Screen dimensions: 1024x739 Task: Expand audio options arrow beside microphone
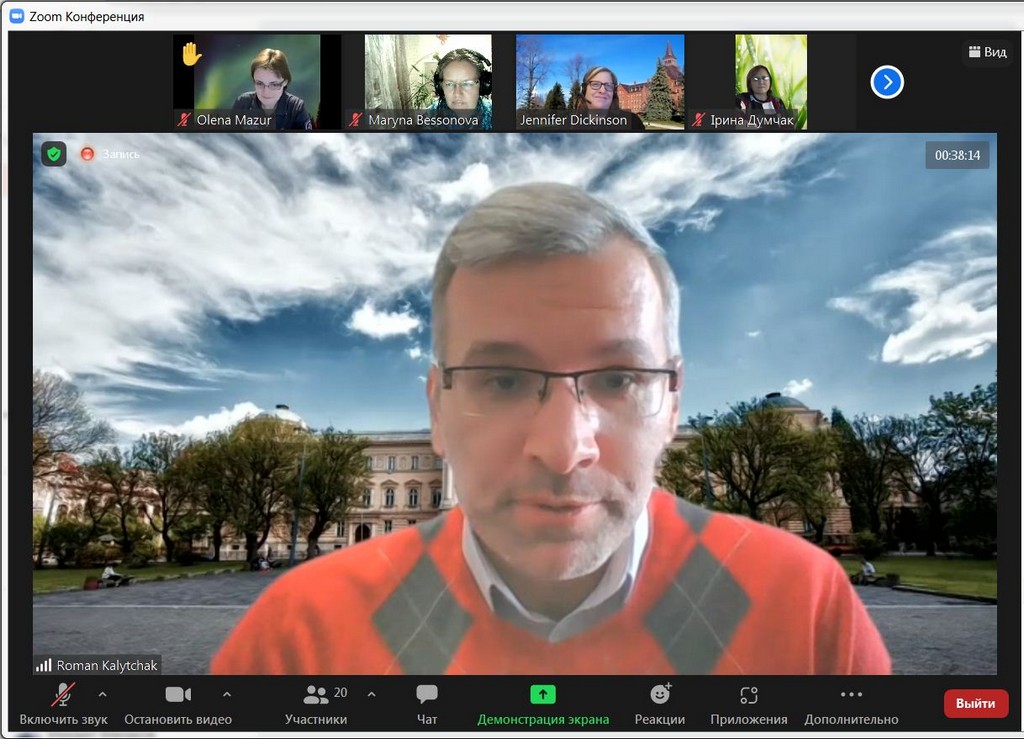[102, 694]
